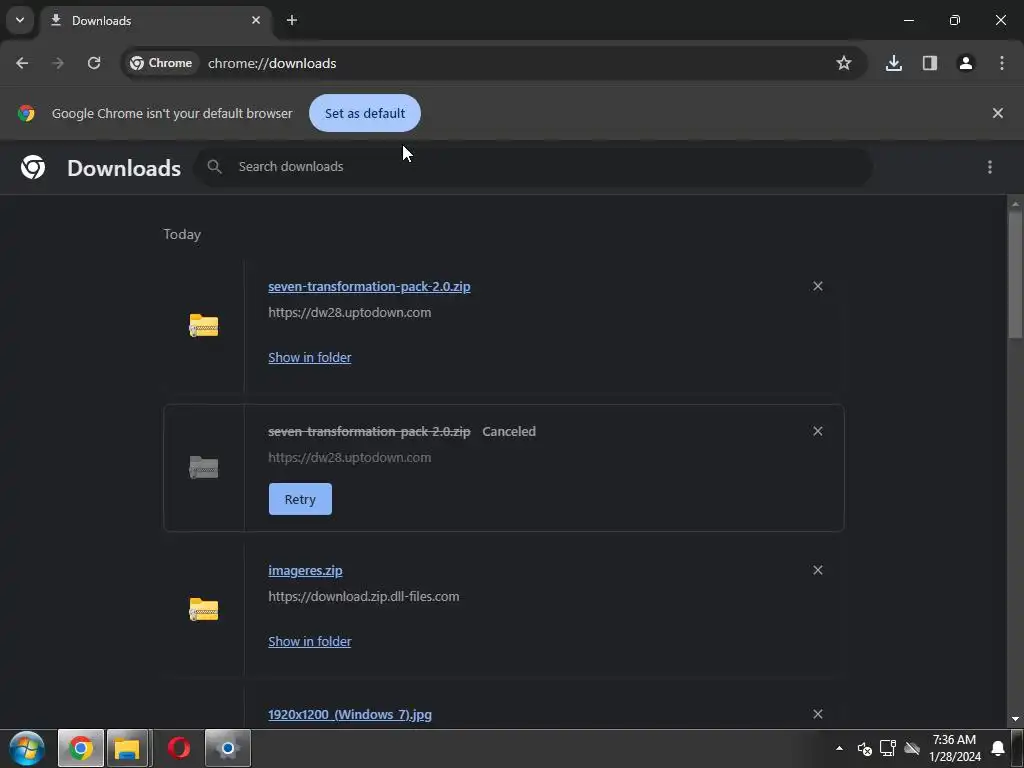Click https://download.zip.dll-files.com source text
1024x768 pixels.
click(364, 596)
